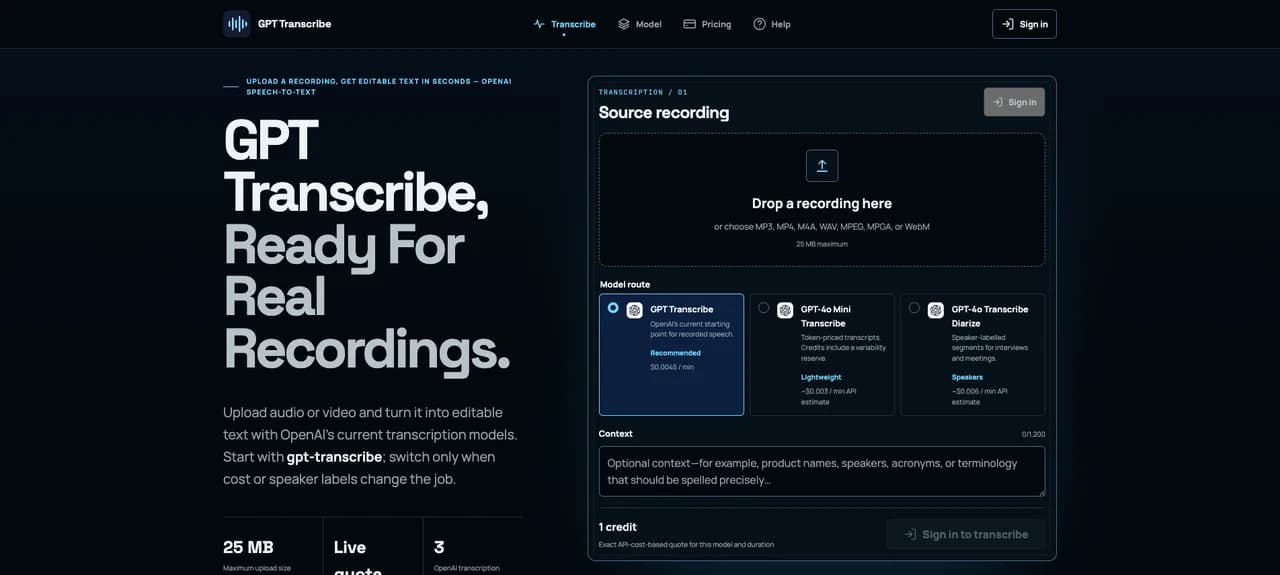Click the Lightweight label on the GPT-4o Mini card
This screenshot has height=575, width=1280.
click(x=822, y=377)
